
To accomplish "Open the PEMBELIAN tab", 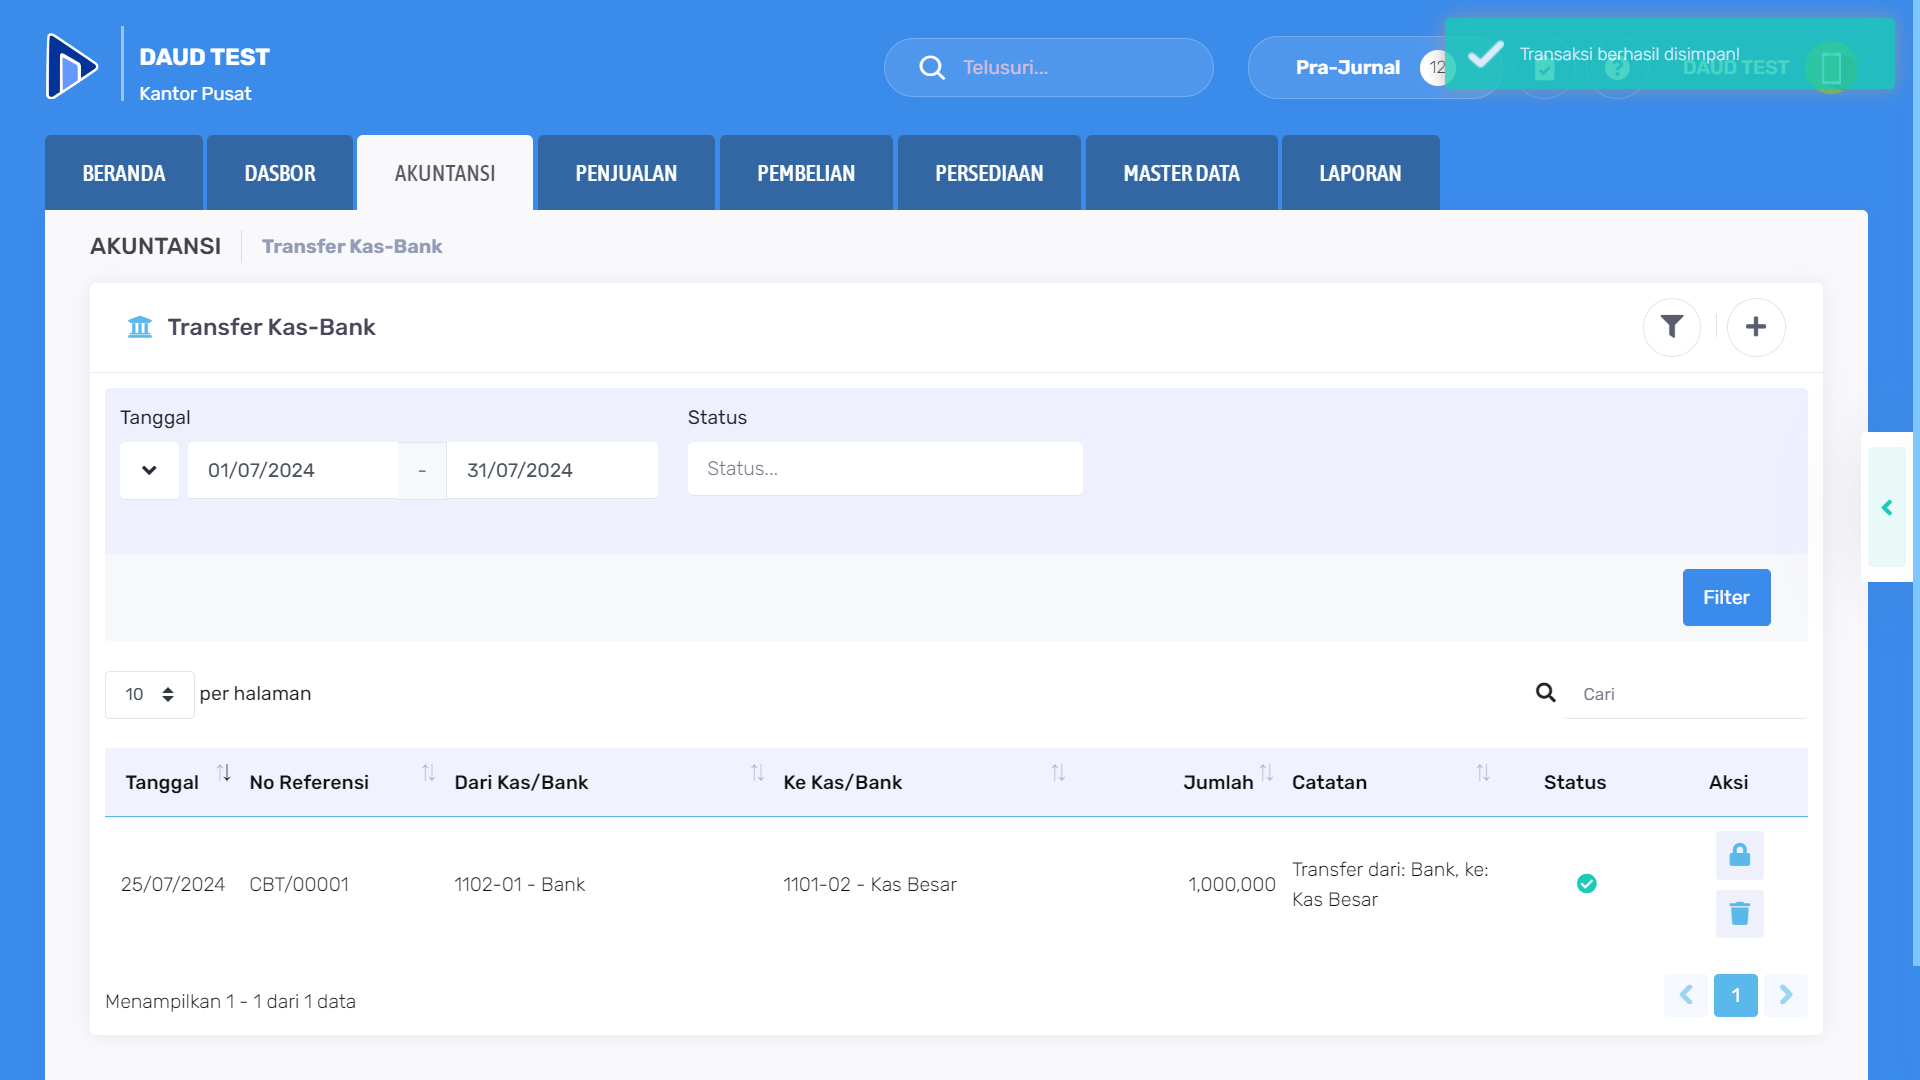I will [806, 173].
